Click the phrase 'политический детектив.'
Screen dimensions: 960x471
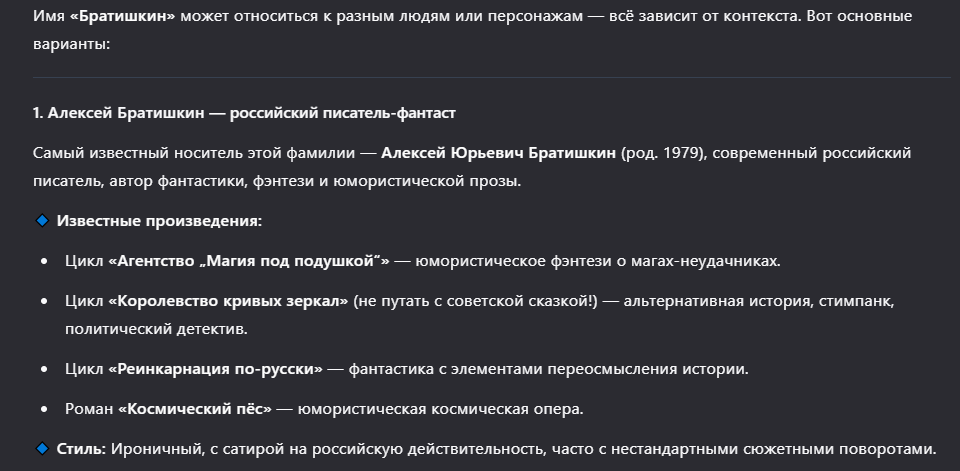pos(156,329)
